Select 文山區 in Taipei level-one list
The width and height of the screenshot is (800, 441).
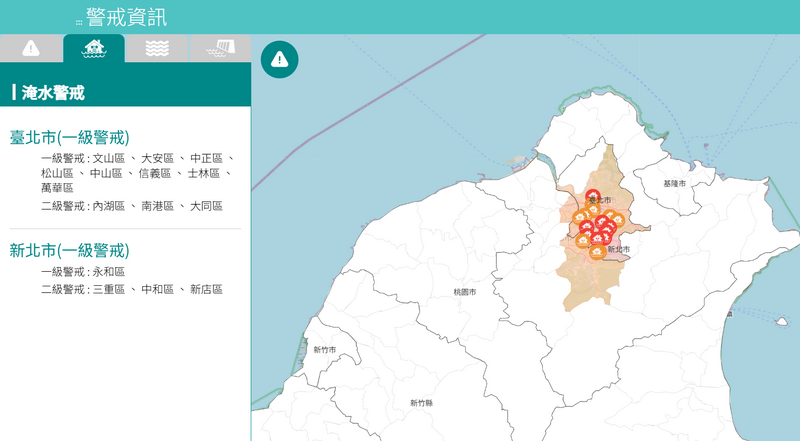[x=109, y=159]
